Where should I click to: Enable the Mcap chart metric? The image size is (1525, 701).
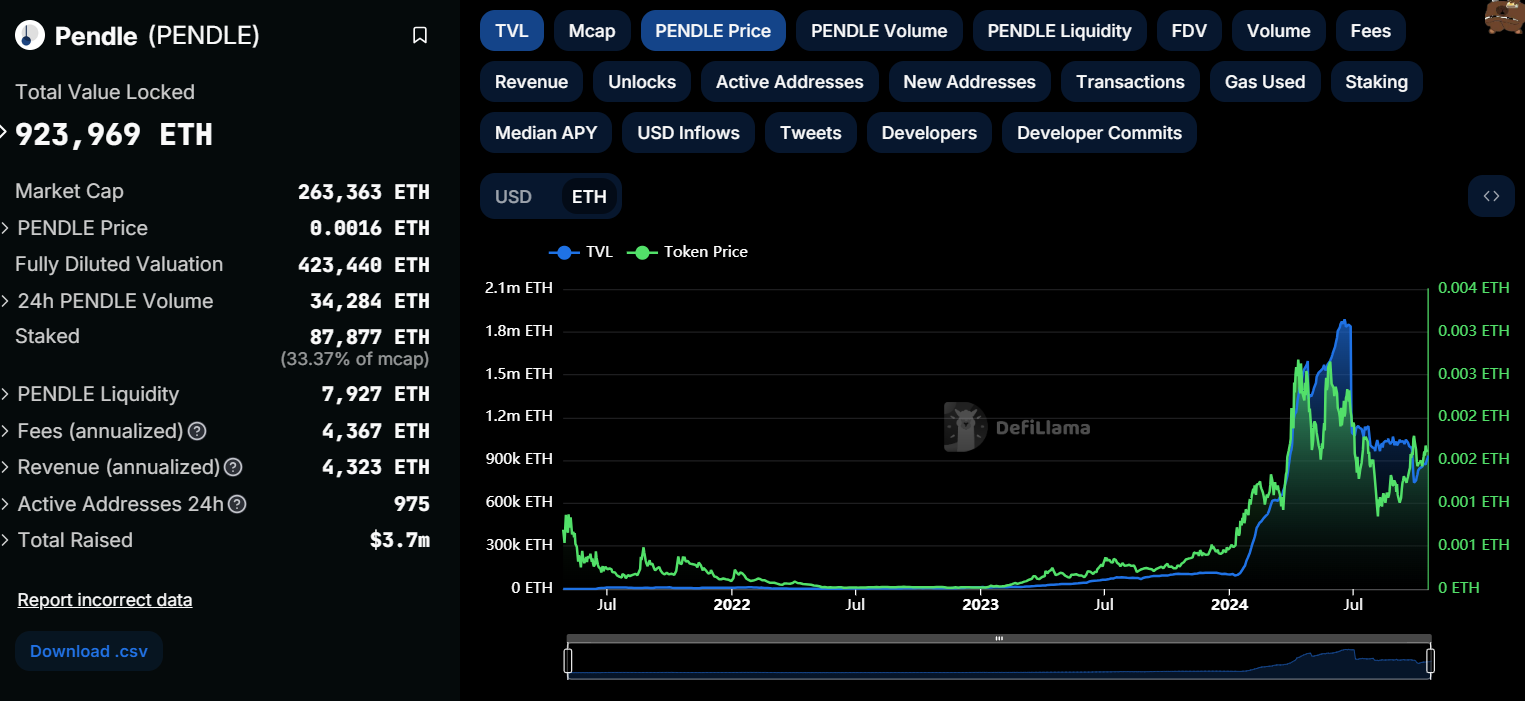[x=592, y=31]
